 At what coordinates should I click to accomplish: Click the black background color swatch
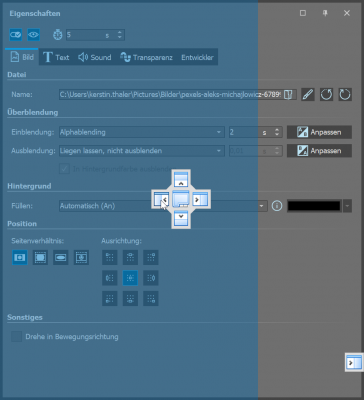pos(314,206)
